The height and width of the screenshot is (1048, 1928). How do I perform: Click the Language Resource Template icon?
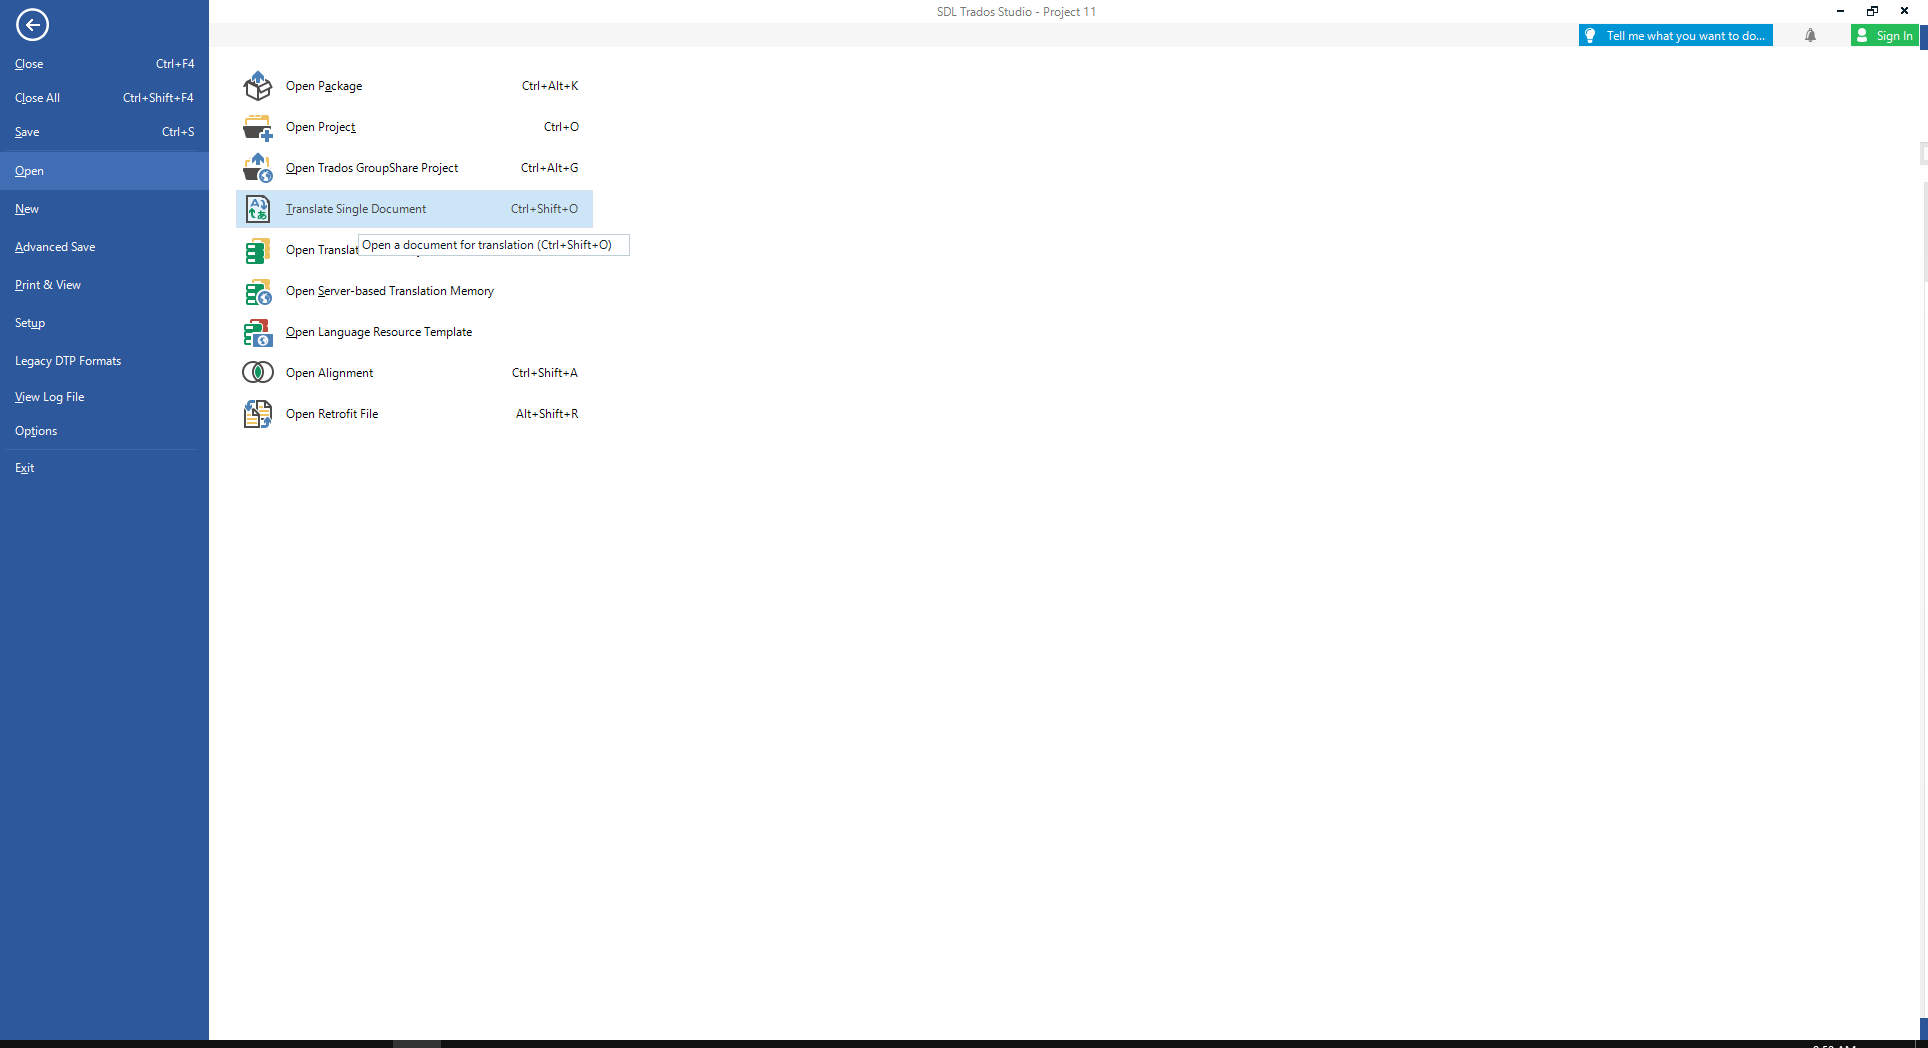click(x=258, y=332)
